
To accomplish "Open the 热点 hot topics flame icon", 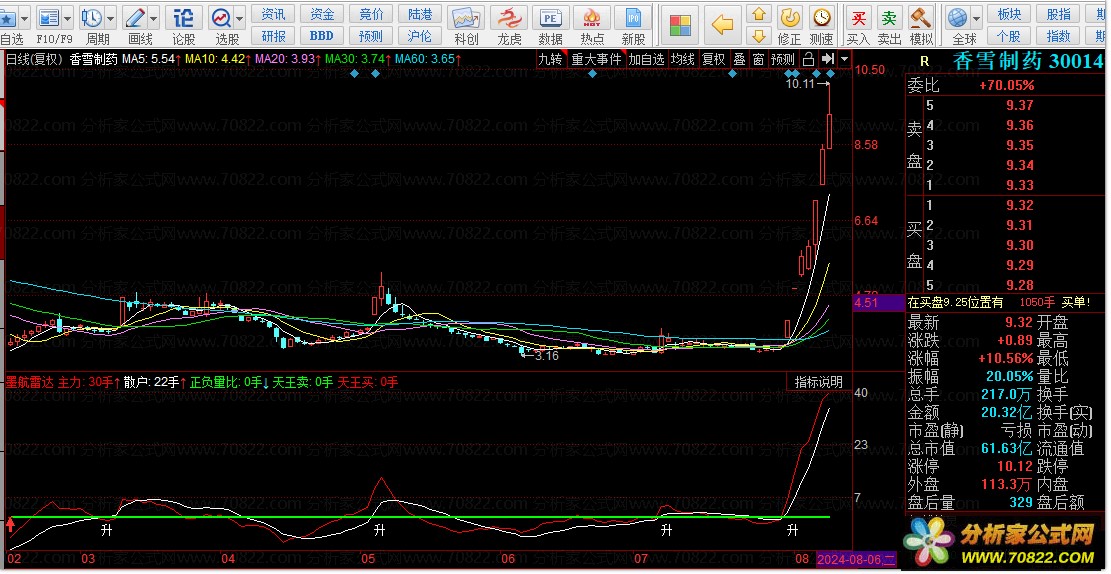I will pyautogui.click(x=592, y=18).
